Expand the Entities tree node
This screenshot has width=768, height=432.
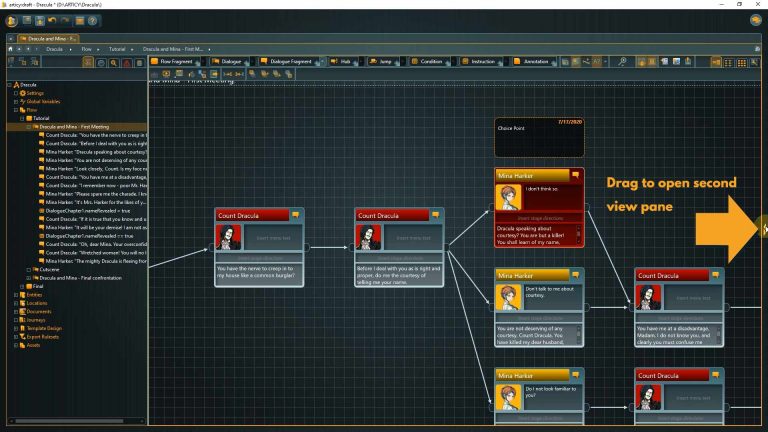(x=16, y=295)
